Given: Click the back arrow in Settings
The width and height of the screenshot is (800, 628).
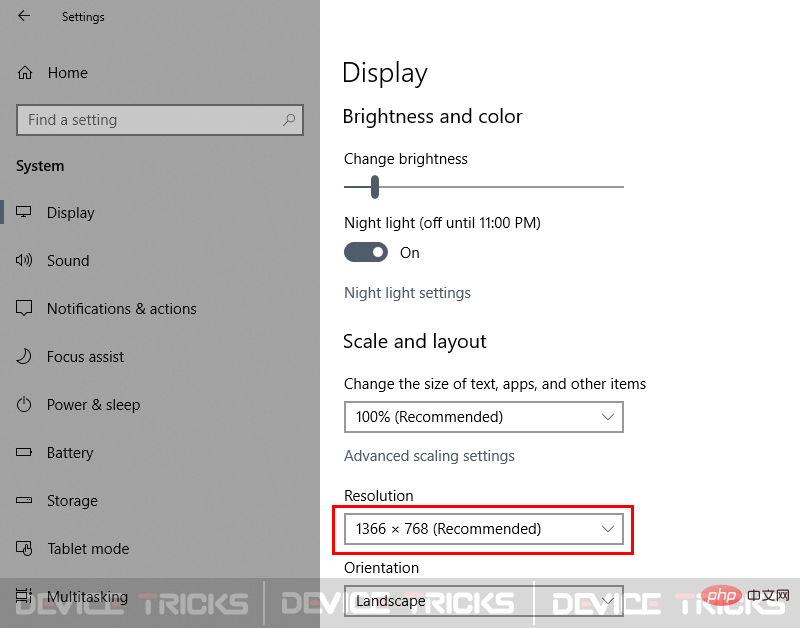Looking at the screenshot, I should 24,16.
